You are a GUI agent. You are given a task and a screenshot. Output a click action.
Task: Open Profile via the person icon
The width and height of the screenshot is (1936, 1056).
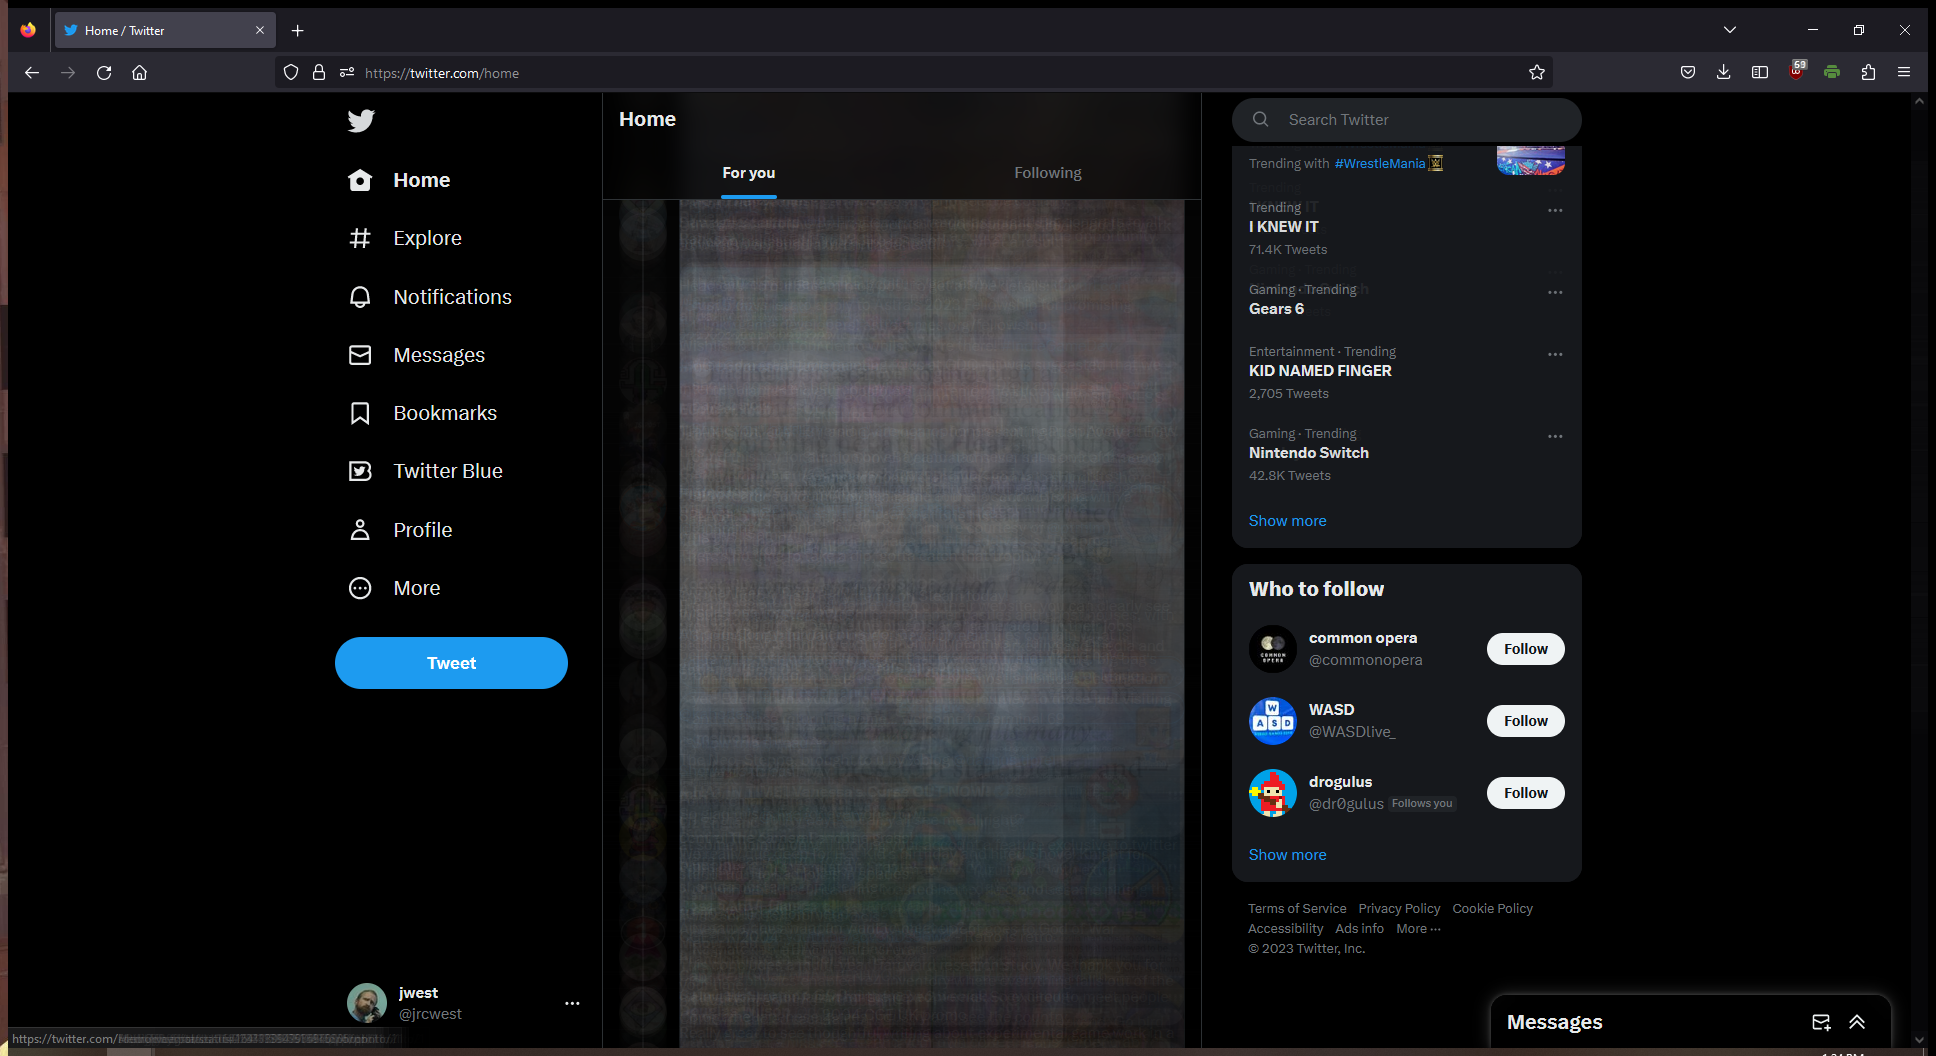[x=360, y=530]
